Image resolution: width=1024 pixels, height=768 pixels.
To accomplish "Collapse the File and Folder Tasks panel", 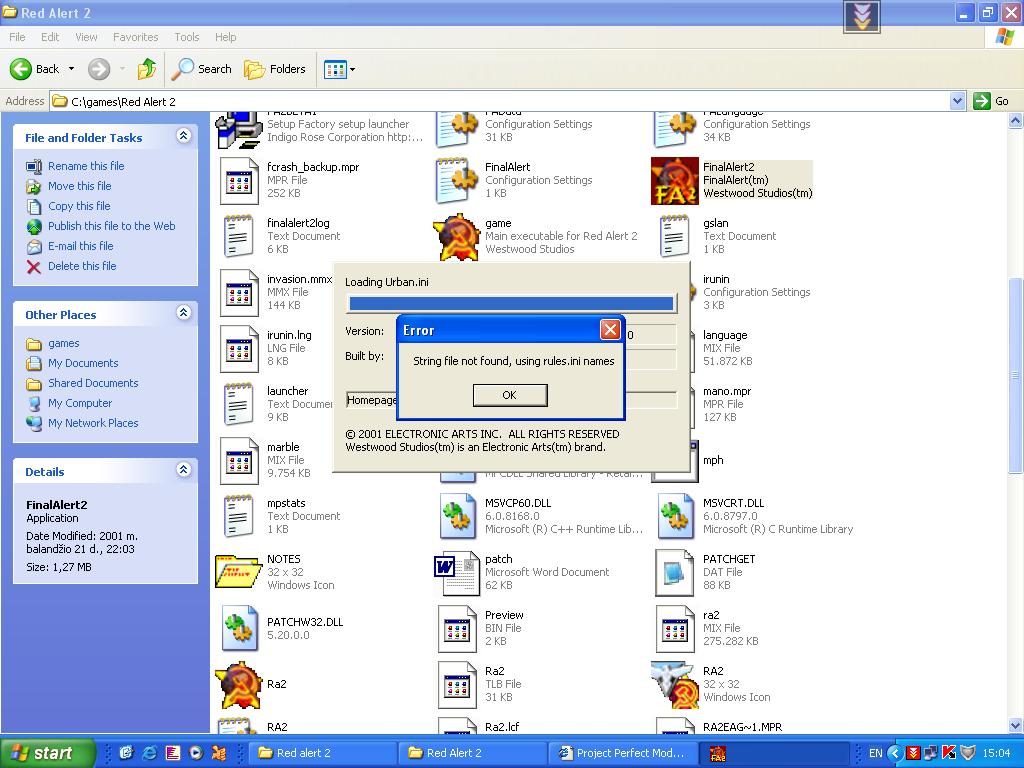I will (184, 136).
